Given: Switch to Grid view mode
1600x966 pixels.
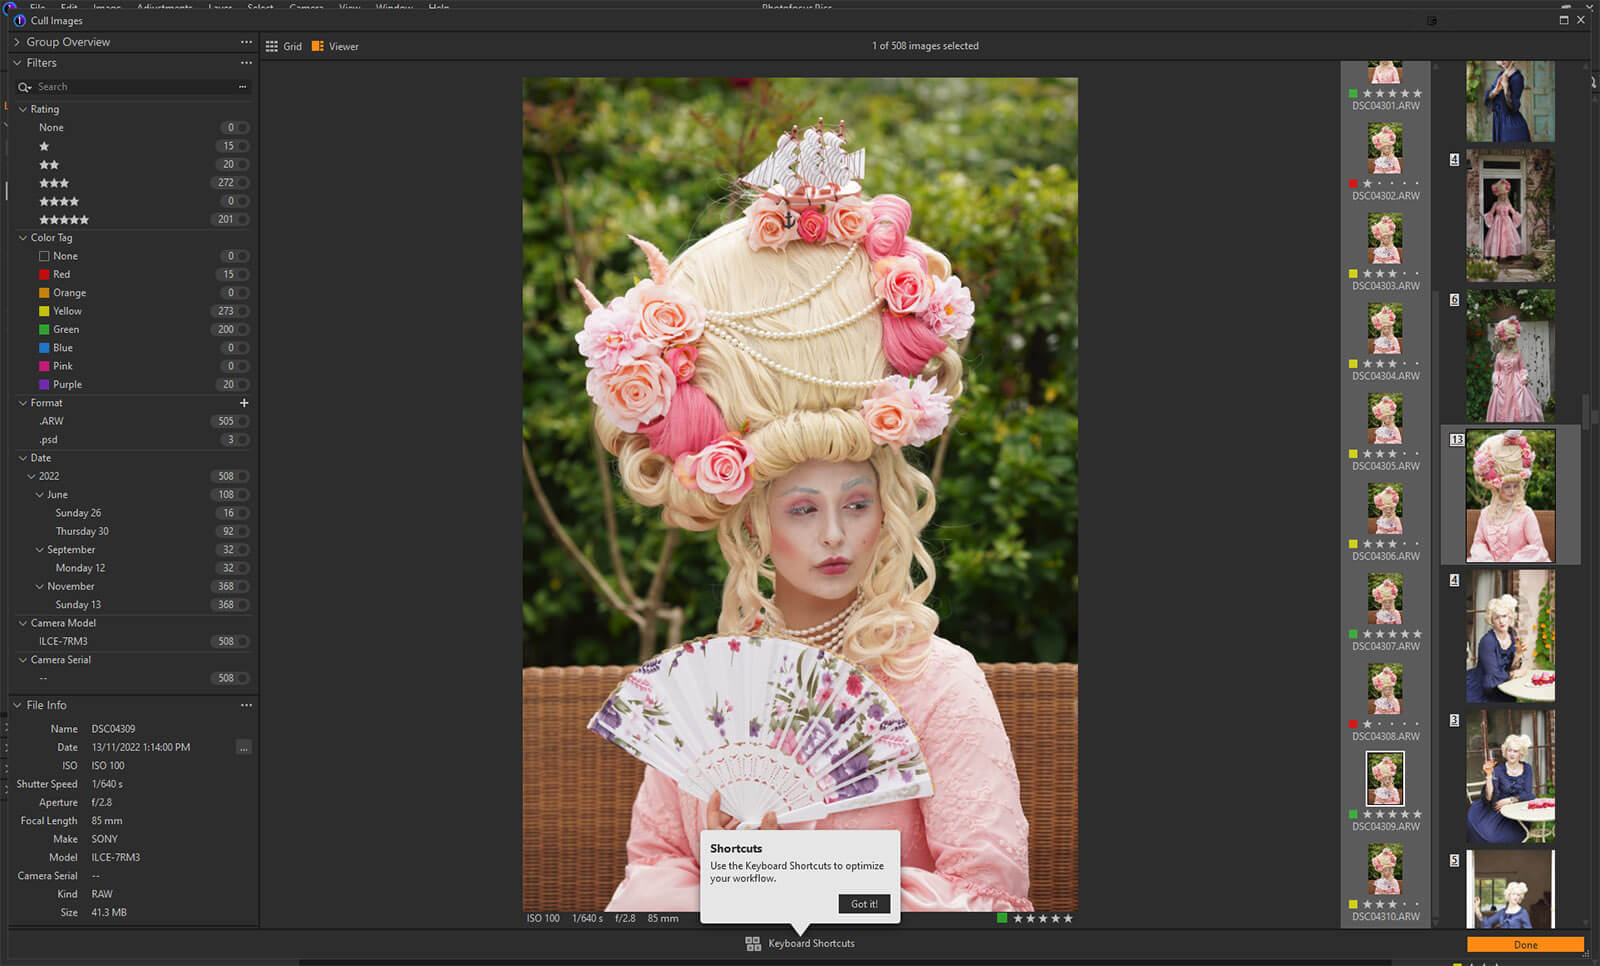Looking at the screenshot, I should (x=284, y=46).
